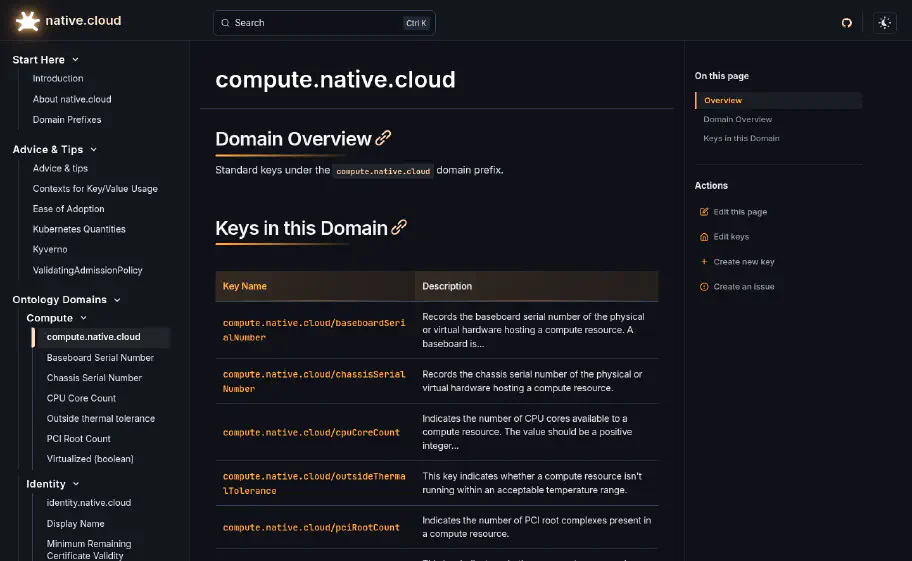Jump to Keys in this Domain outline entry

point(741,138)
